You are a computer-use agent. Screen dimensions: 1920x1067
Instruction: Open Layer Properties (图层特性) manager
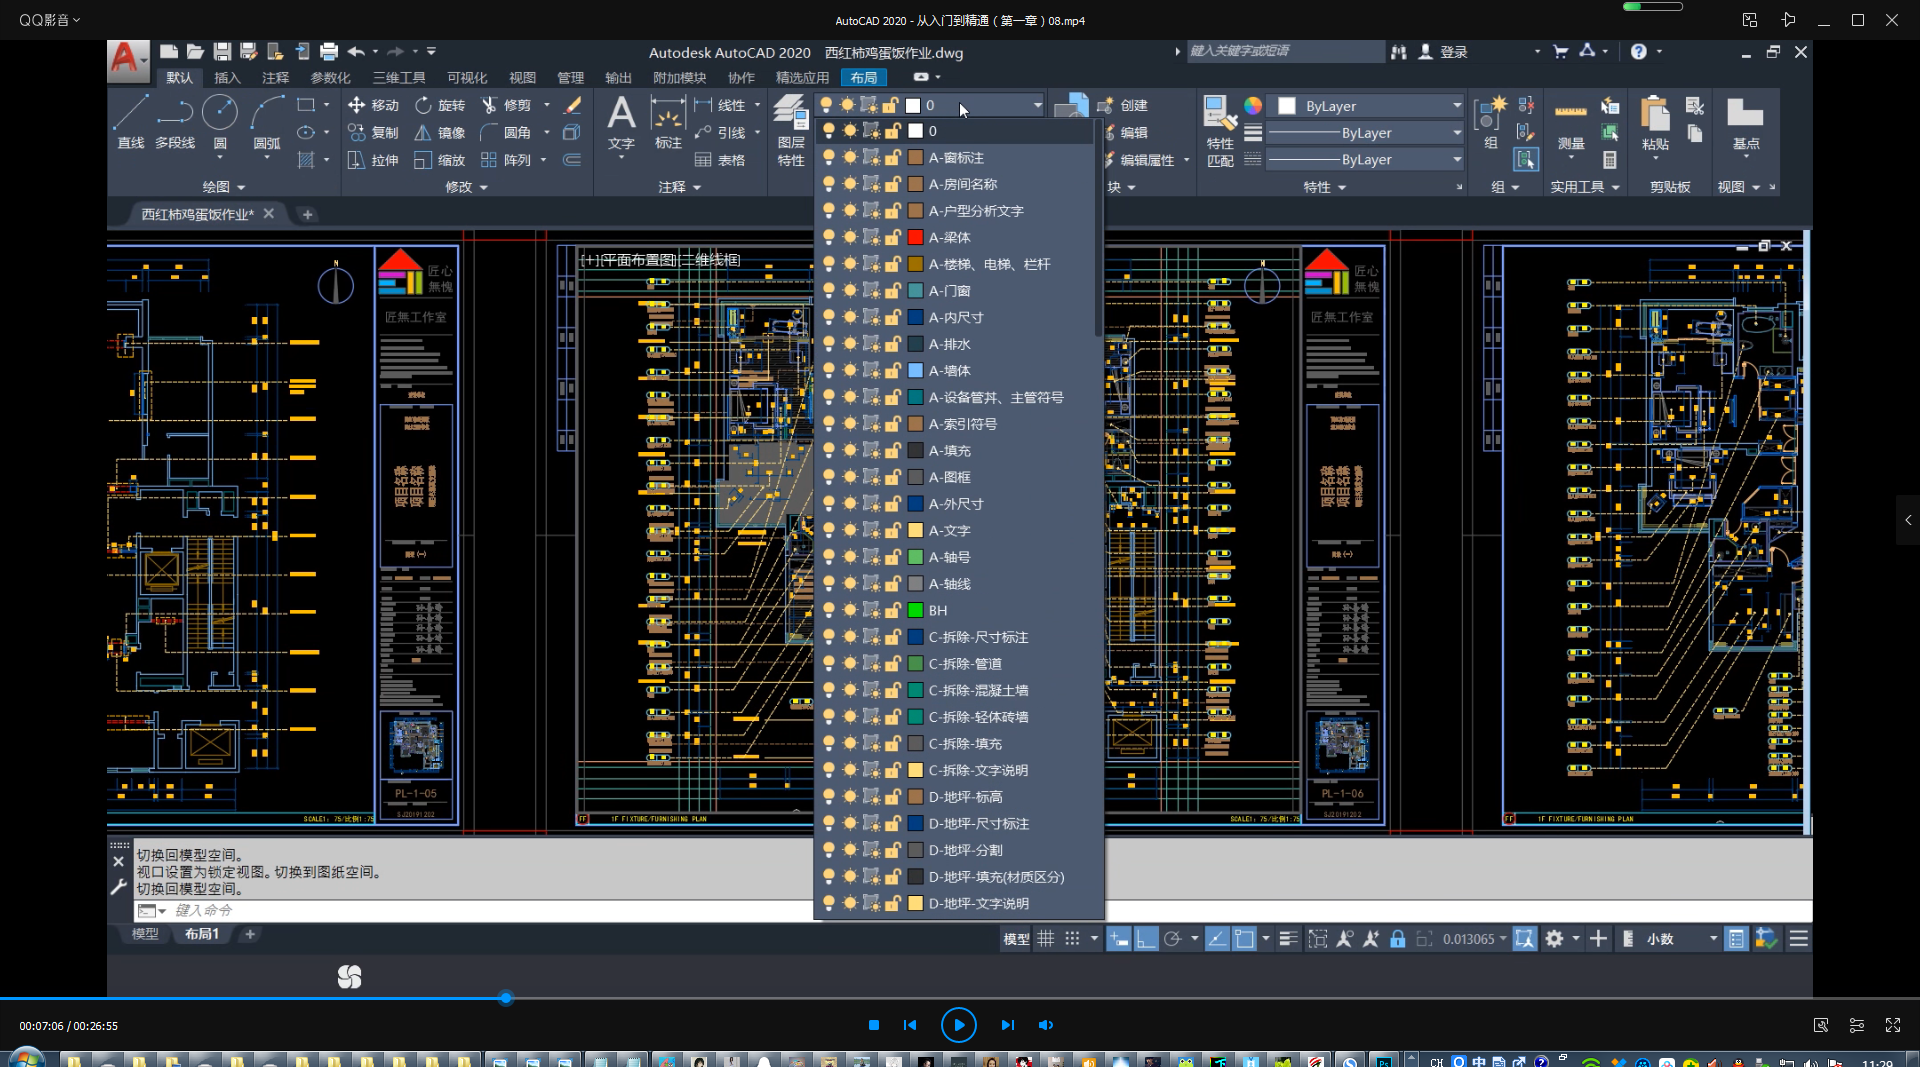790,131
